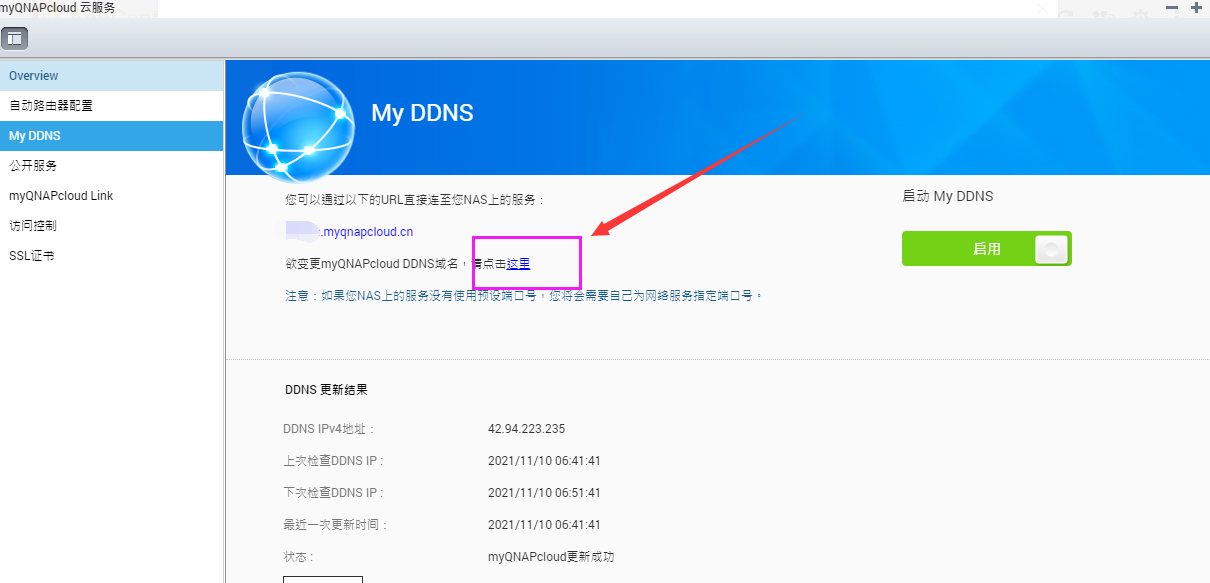Click the My DDNS banner title
1210x583 pixels.
[422, 113]
